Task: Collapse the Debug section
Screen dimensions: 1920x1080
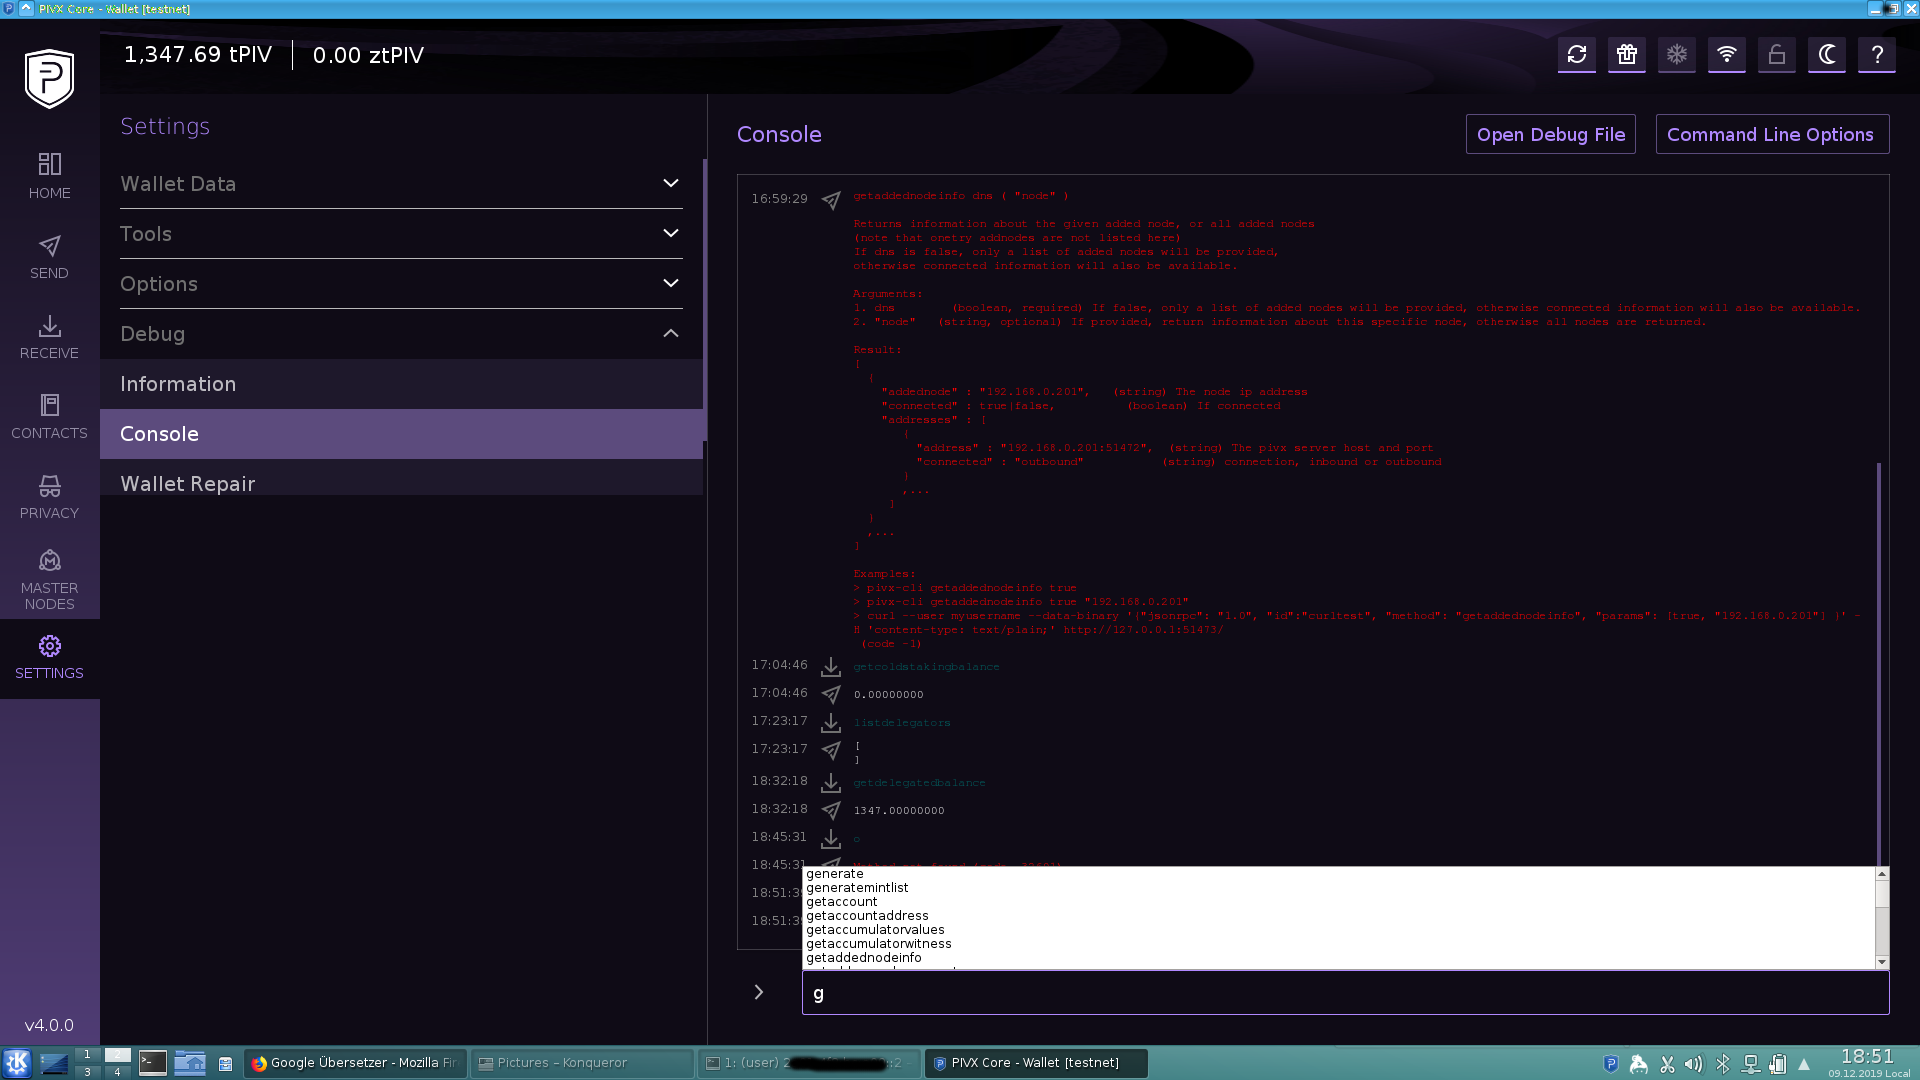Action: [401, 334]
